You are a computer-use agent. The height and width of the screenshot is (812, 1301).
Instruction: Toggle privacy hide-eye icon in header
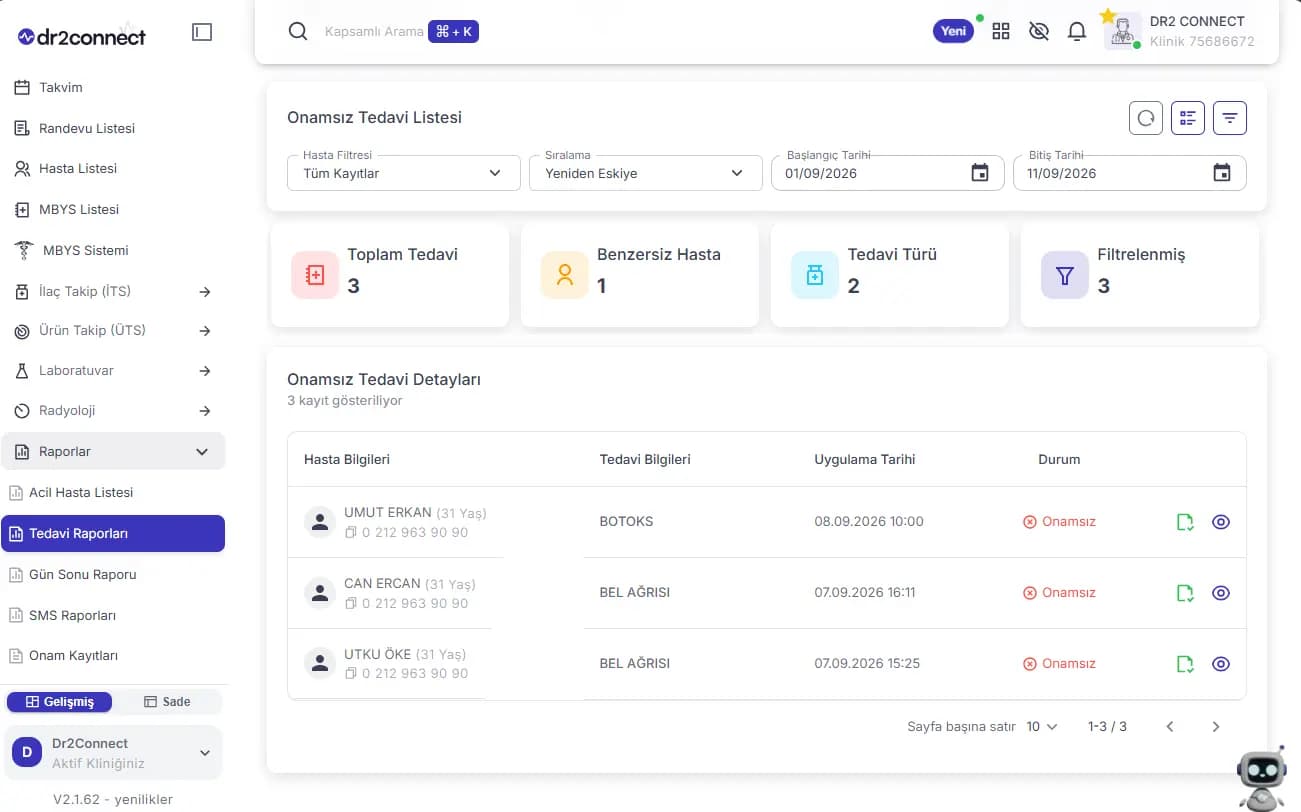(1039, 31)
